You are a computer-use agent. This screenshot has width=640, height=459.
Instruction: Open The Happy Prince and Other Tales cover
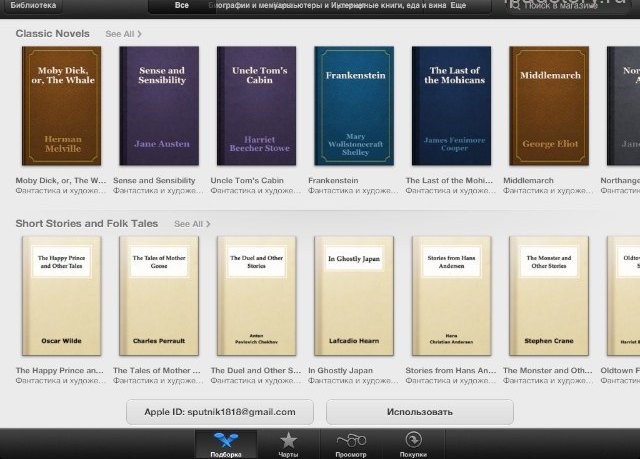[x=61, y=296]
